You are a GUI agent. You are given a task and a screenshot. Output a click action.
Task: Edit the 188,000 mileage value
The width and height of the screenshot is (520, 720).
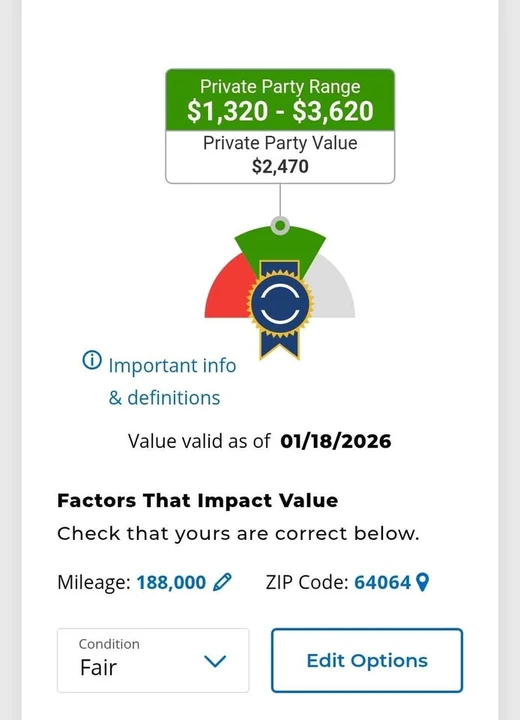(171, 582)
